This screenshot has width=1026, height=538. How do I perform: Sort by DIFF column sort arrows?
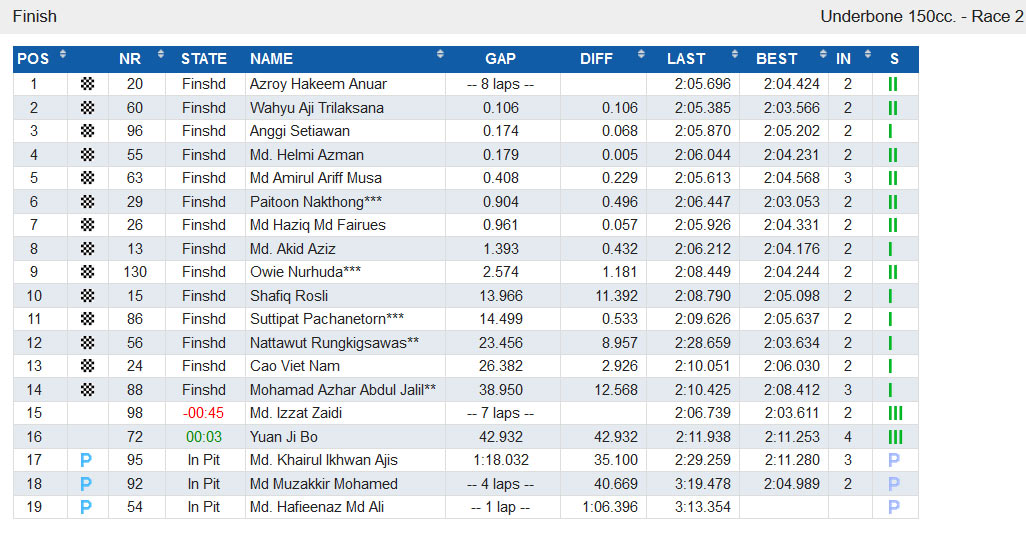[x=641, y=54]
